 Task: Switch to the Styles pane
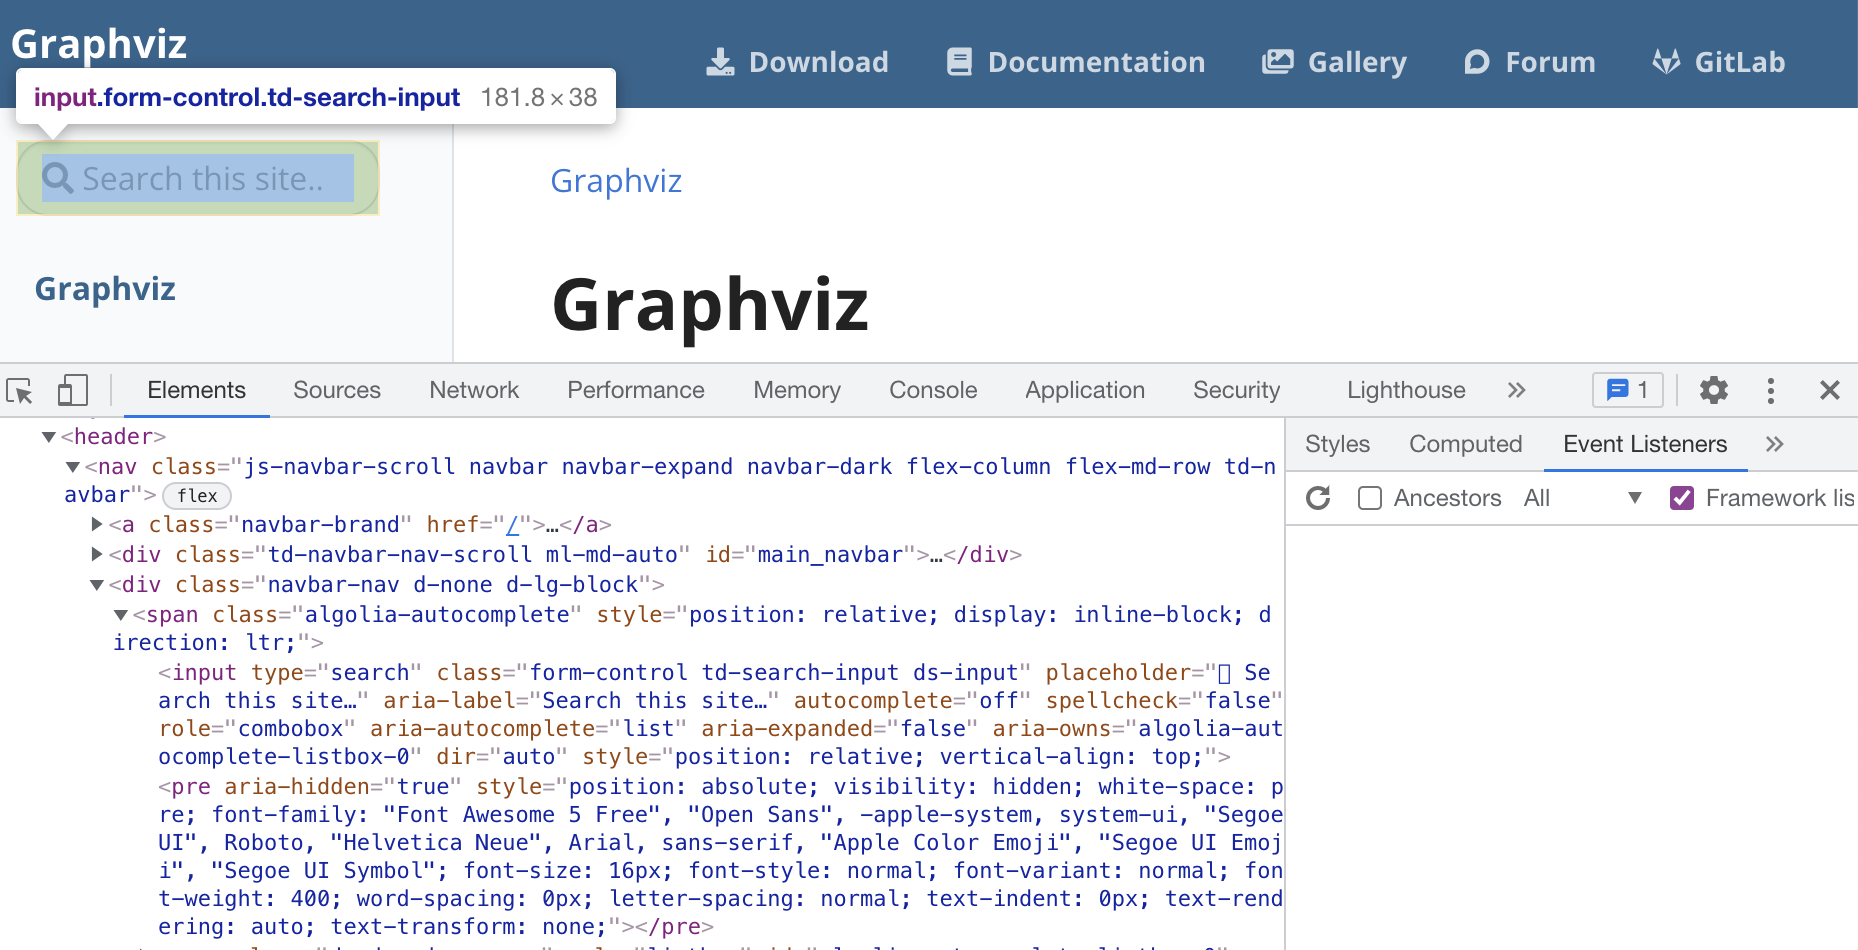[x=1337, y=444]
